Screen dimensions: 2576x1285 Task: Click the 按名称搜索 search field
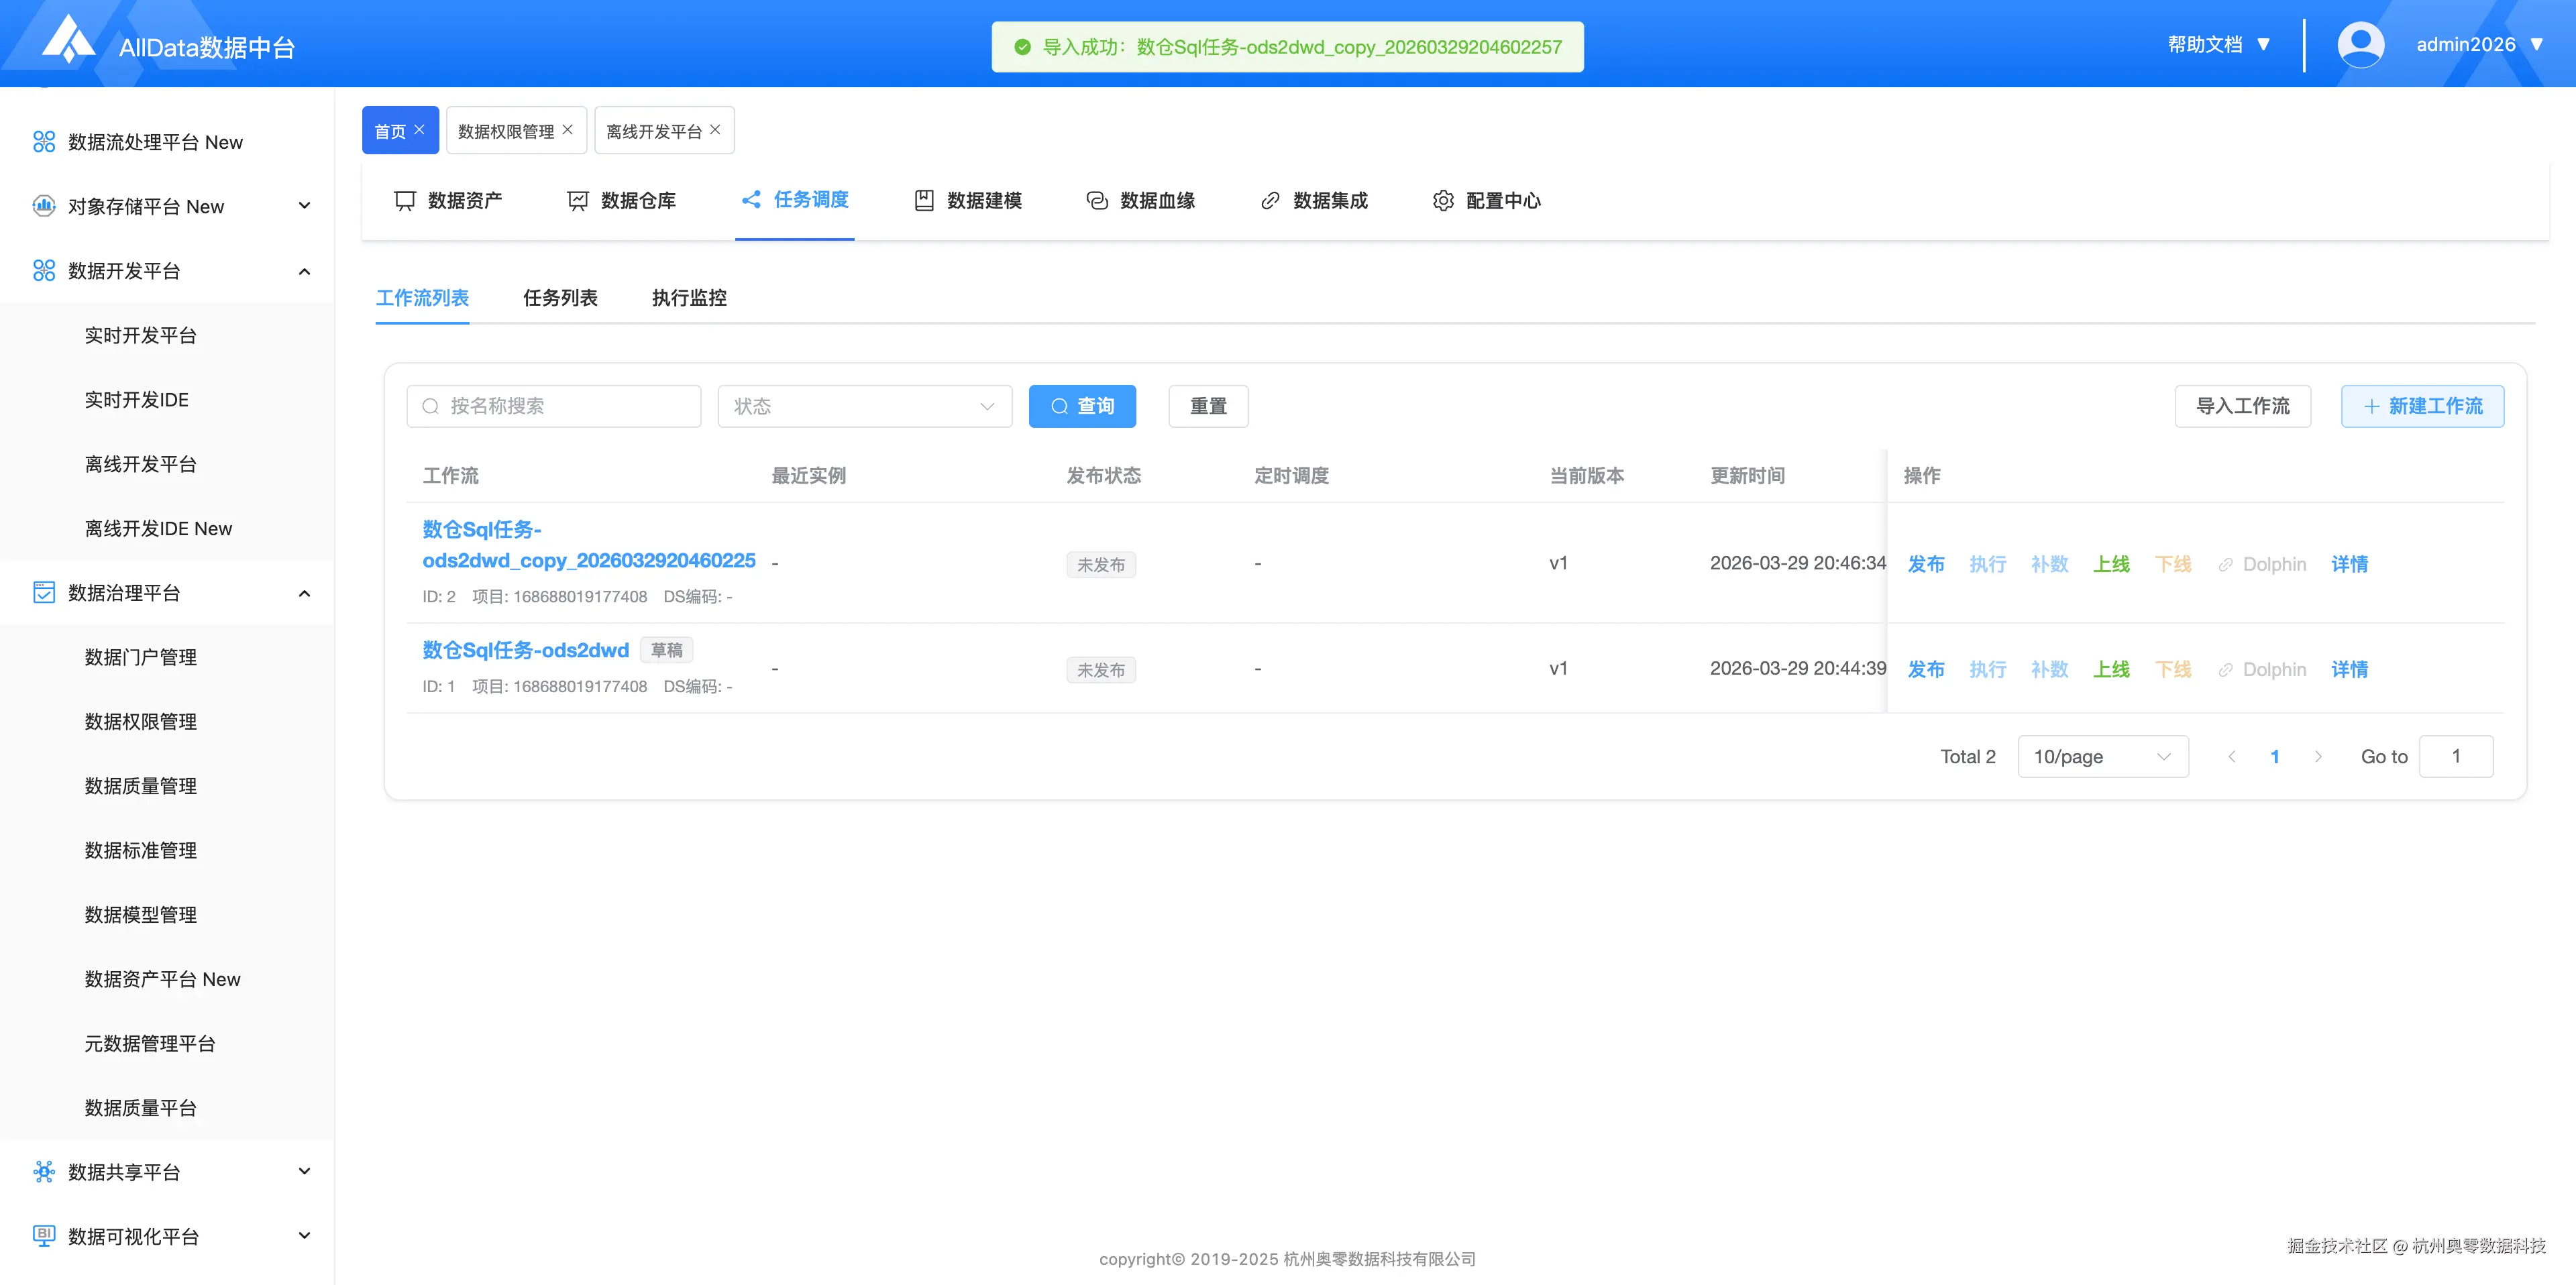[554, 406]
